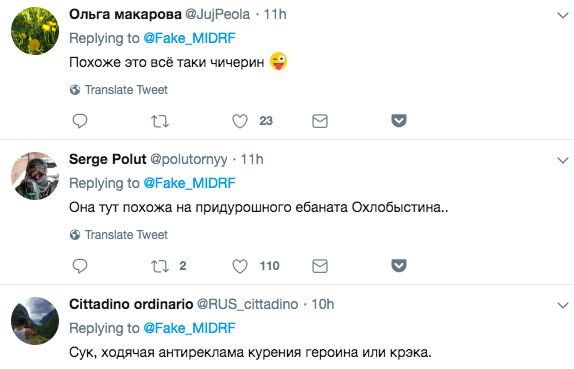Open Serge Polut's profile picture

pos(35,176)
